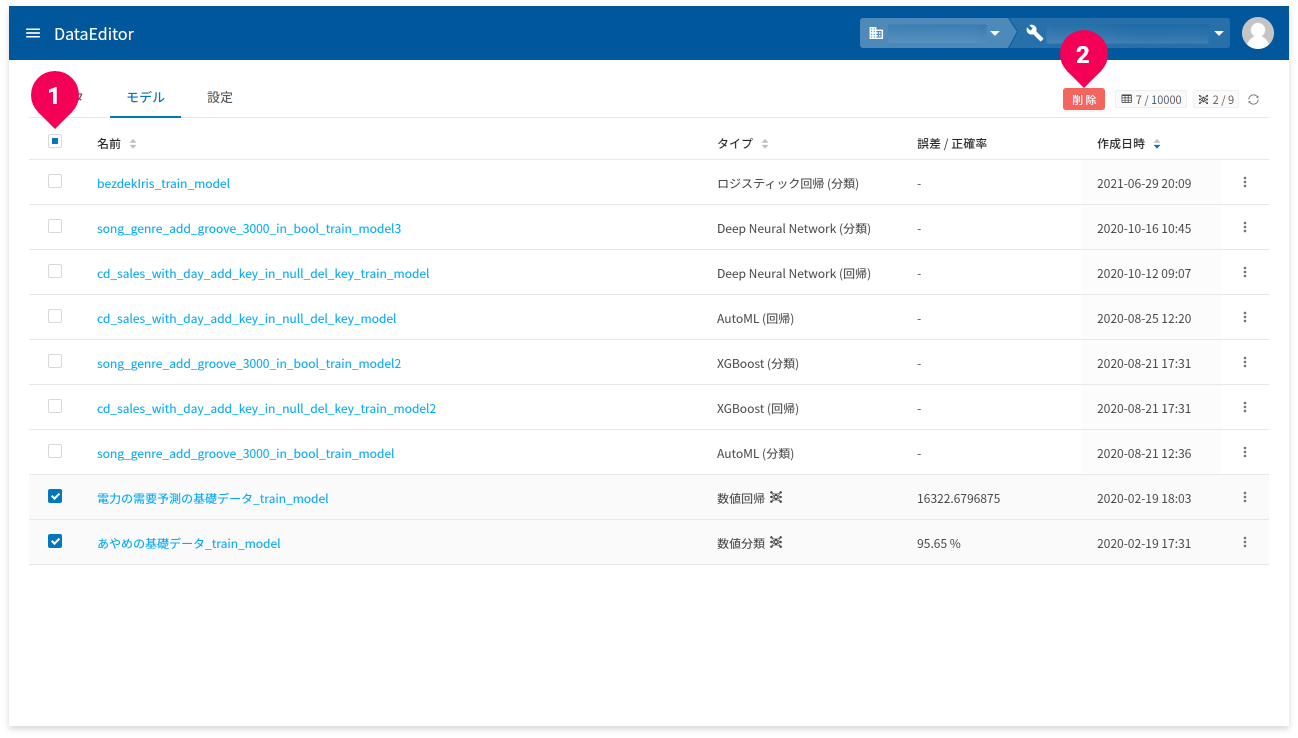Uncheck the あやめの基礎データ_train_model checkbox
Image resolution: width=1298 pixels, height=738 pixels.
(55, 541)
